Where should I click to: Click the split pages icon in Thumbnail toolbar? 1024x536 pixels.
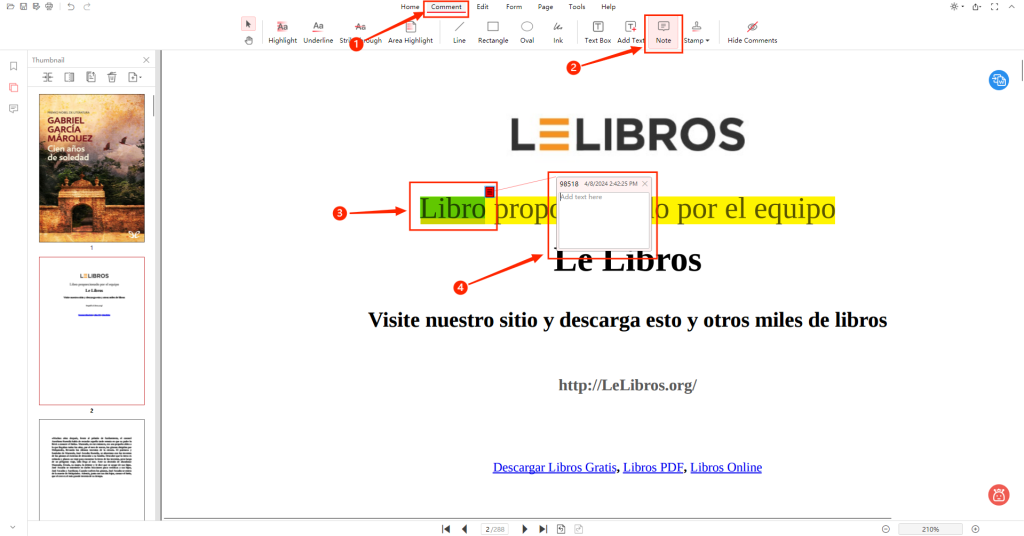[48, 77]
